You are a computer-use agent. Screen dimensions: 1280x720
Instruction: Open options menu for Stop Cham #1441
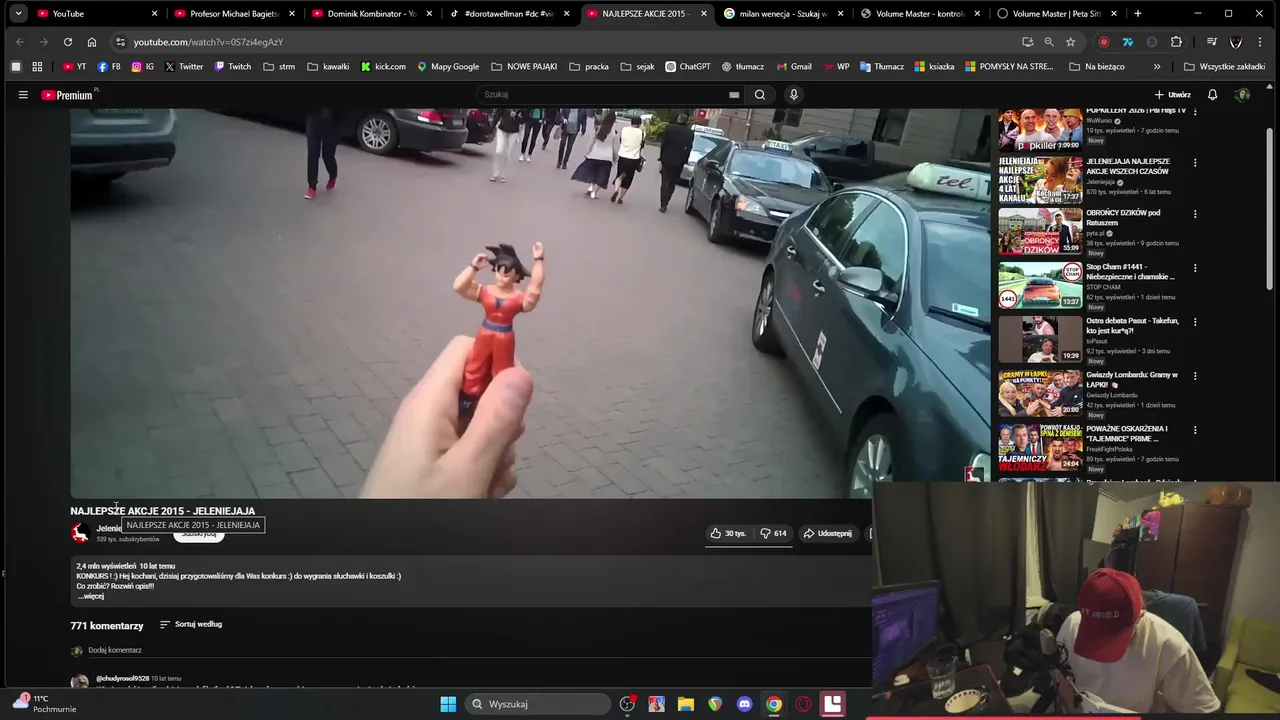(x=1194, y=268)
